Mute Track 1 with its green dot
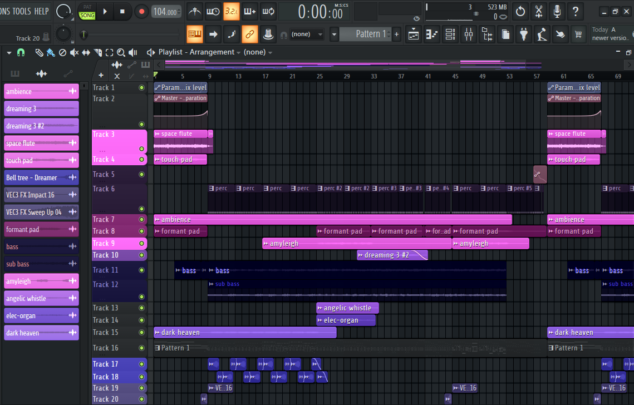634x405 pixels. click(x=142, y=88)
